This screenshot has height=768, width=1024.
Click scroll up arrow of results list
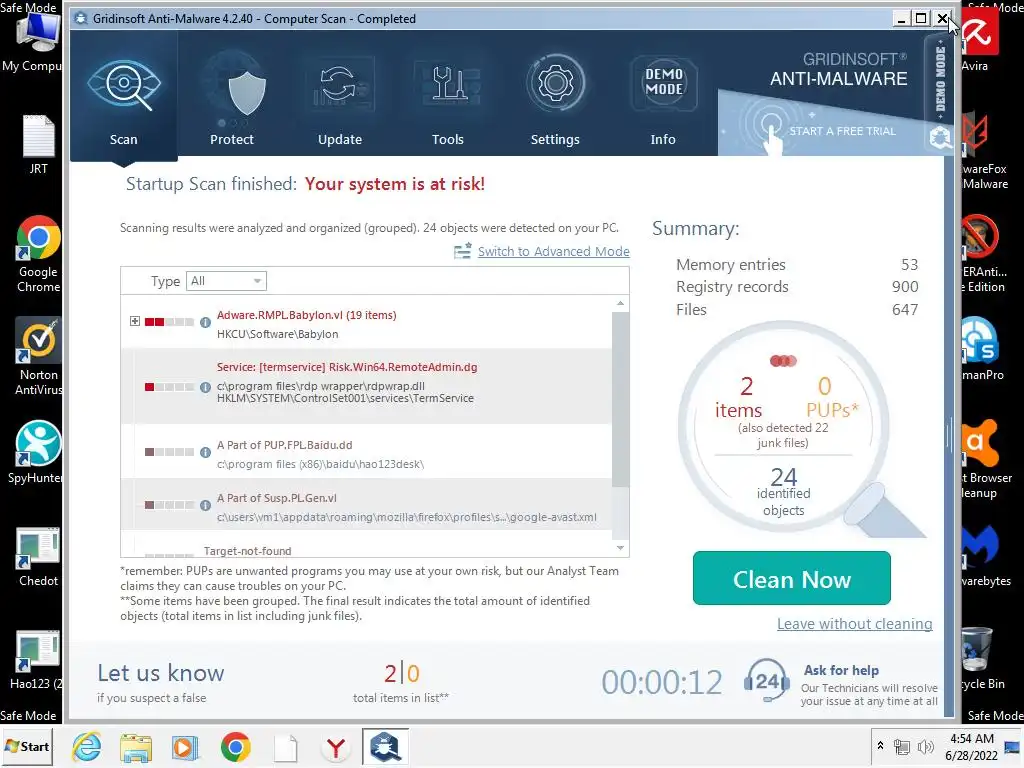(x=620, y=304)
